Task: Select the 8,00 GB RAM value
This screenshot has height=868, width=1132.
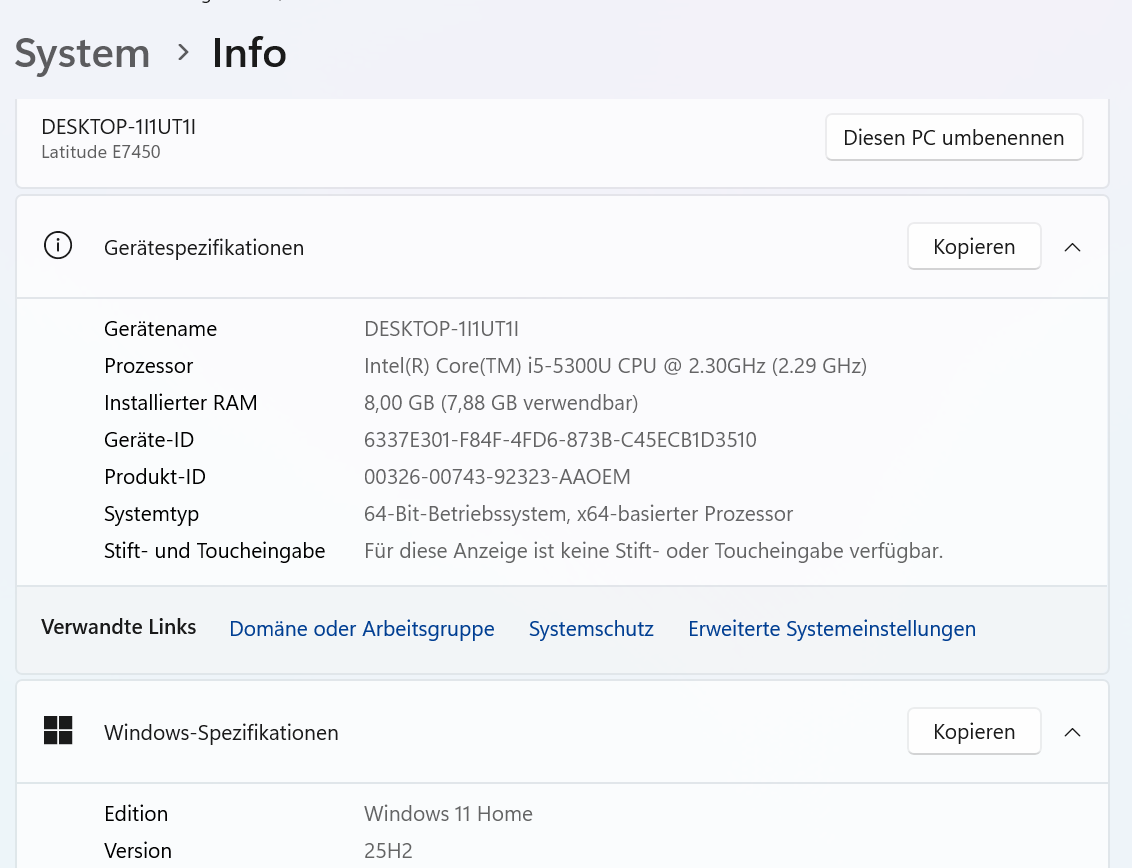Action: click(501, 402)
